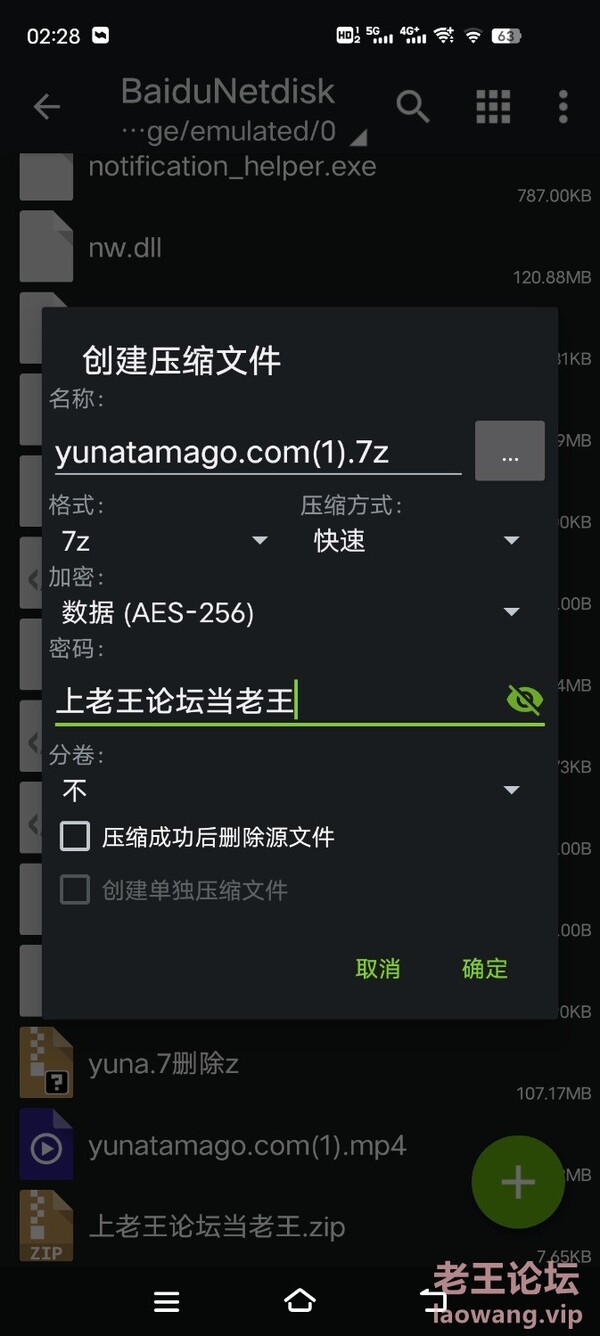Tap the back arrow icon
This screenshot has width=600, height=1336.
pos(47,107)
